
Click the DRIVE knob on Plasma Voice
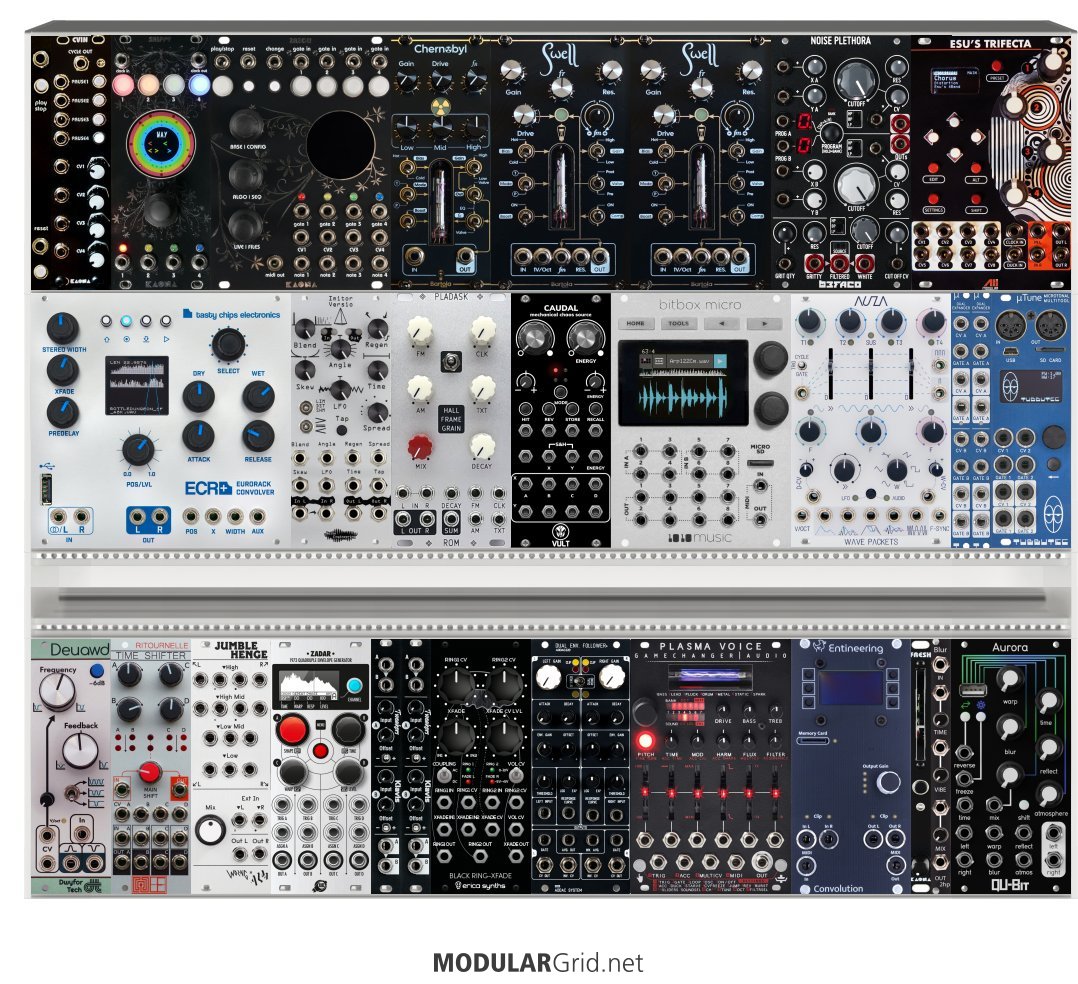point(723,710)
